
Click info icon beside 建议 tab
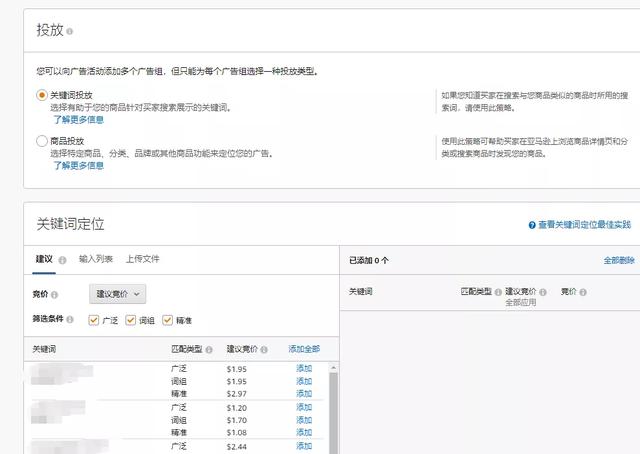coord(62,260)
